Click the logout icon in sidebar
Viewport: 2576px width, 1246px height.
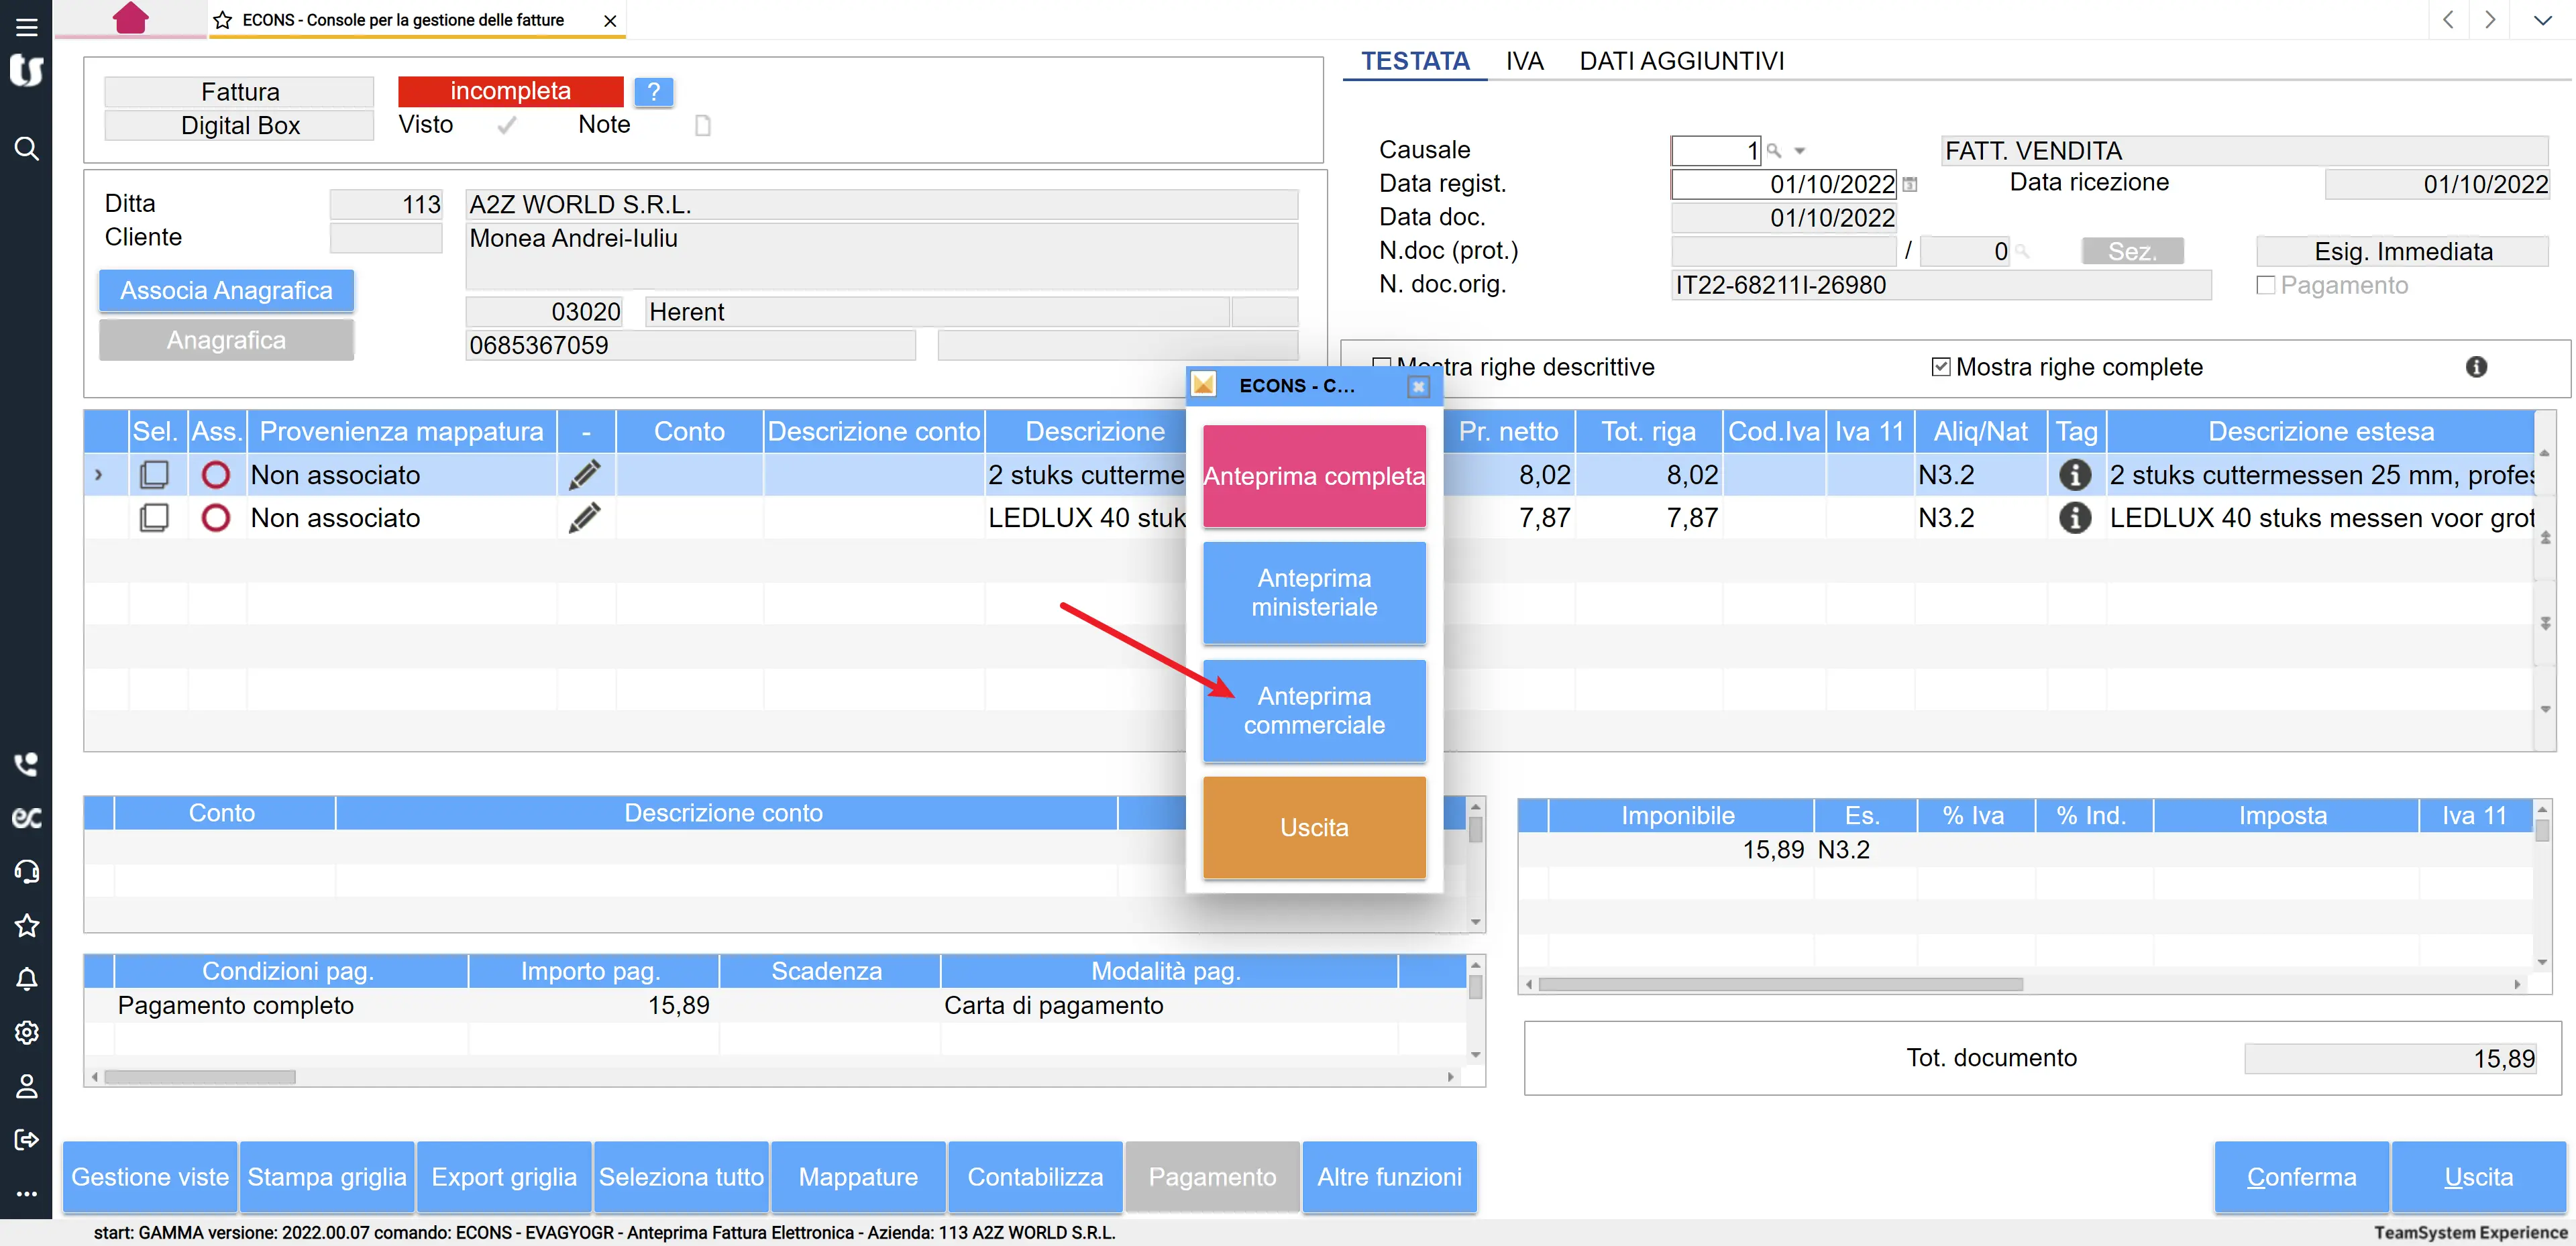pos(26,1140)
